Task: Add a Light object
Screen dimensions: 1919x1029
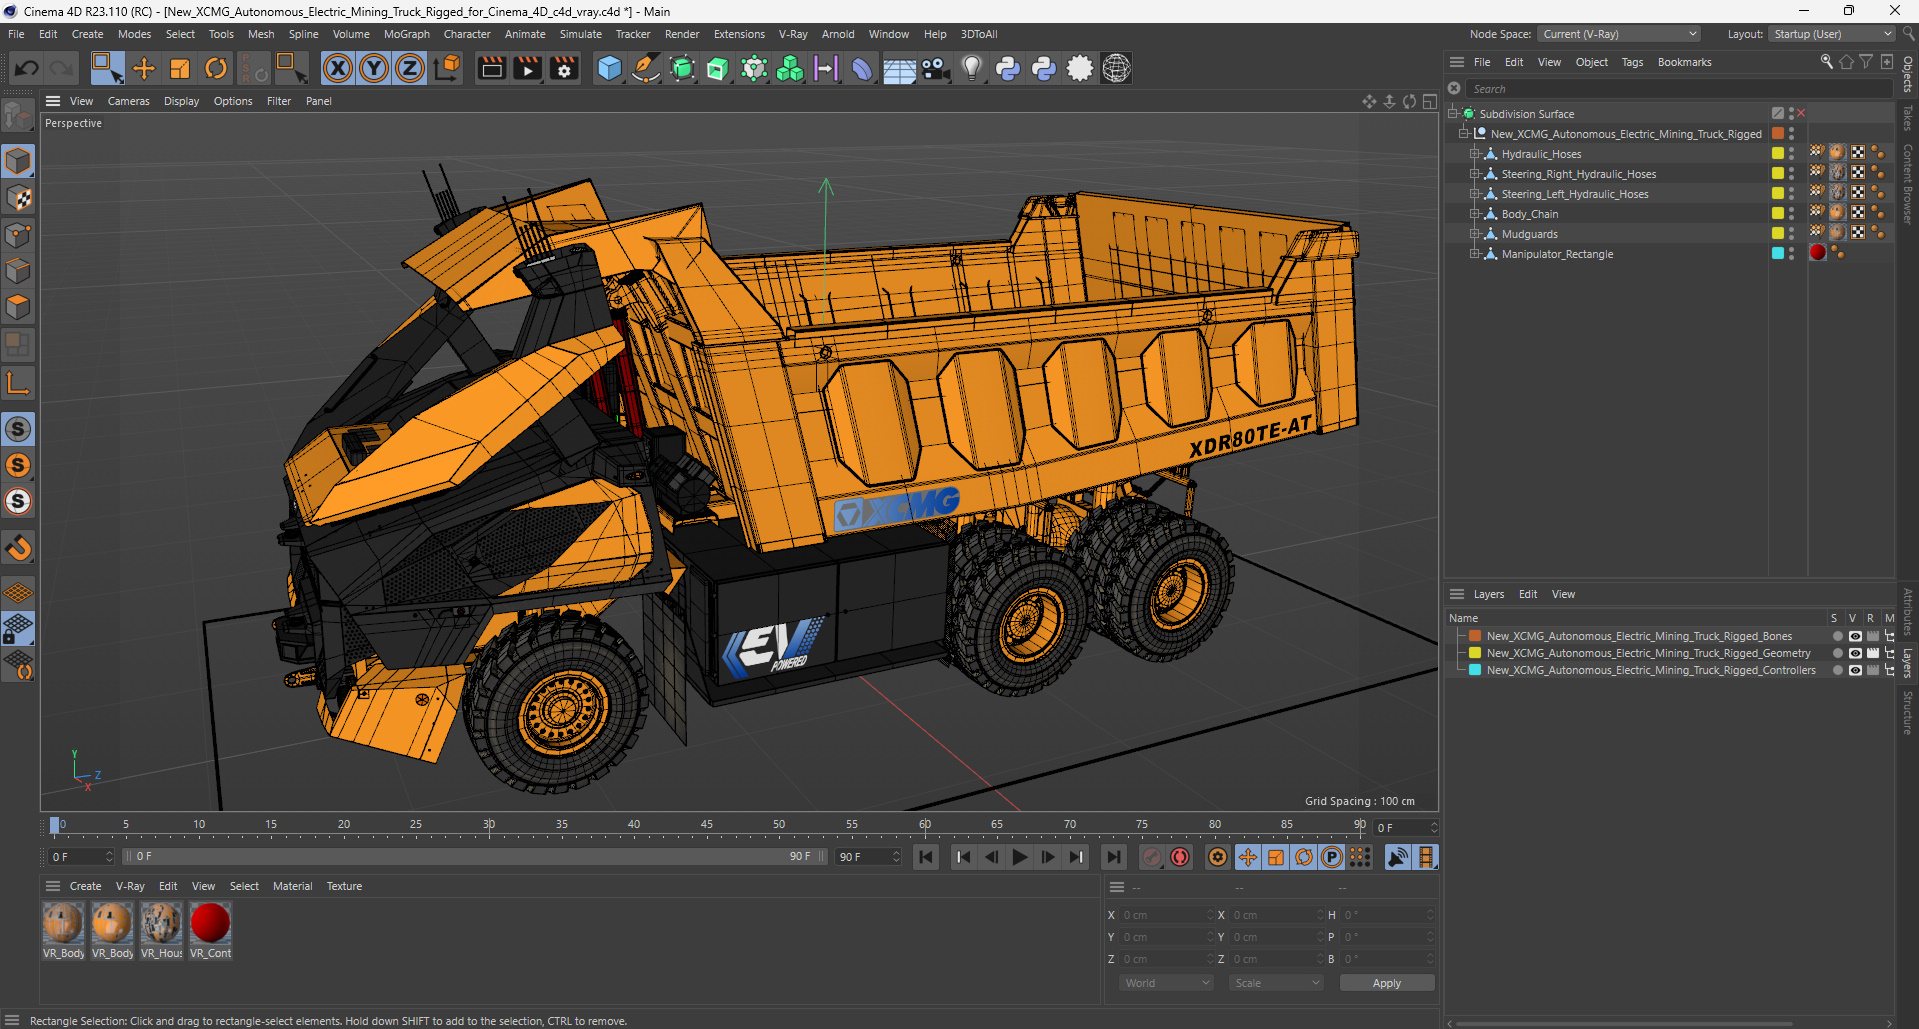Action: pyautogui.click(x=971, y=68)
